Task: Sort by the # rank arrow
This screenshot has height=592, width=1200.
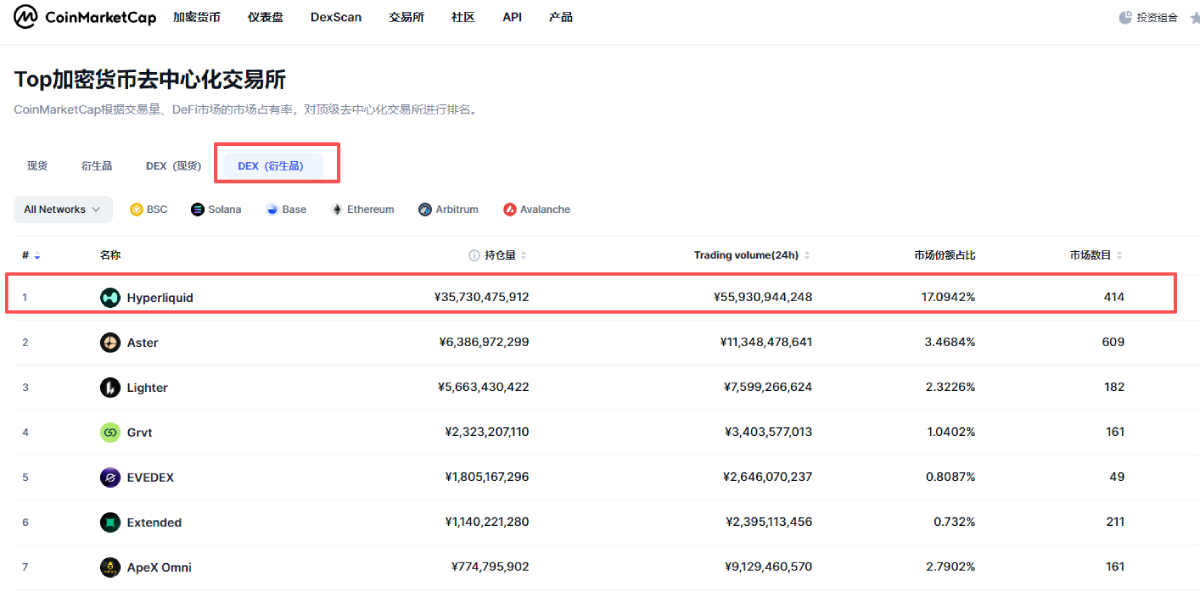Action: (x=38, y=256)
